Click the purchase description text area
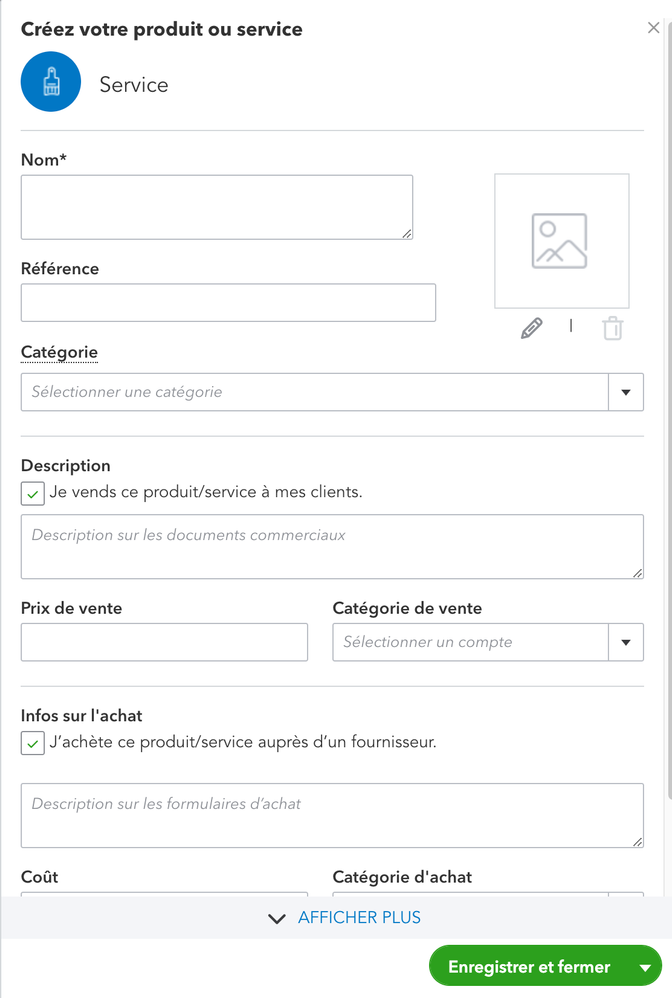The width and height of the screenshot is (672, 998). (332, 815)
